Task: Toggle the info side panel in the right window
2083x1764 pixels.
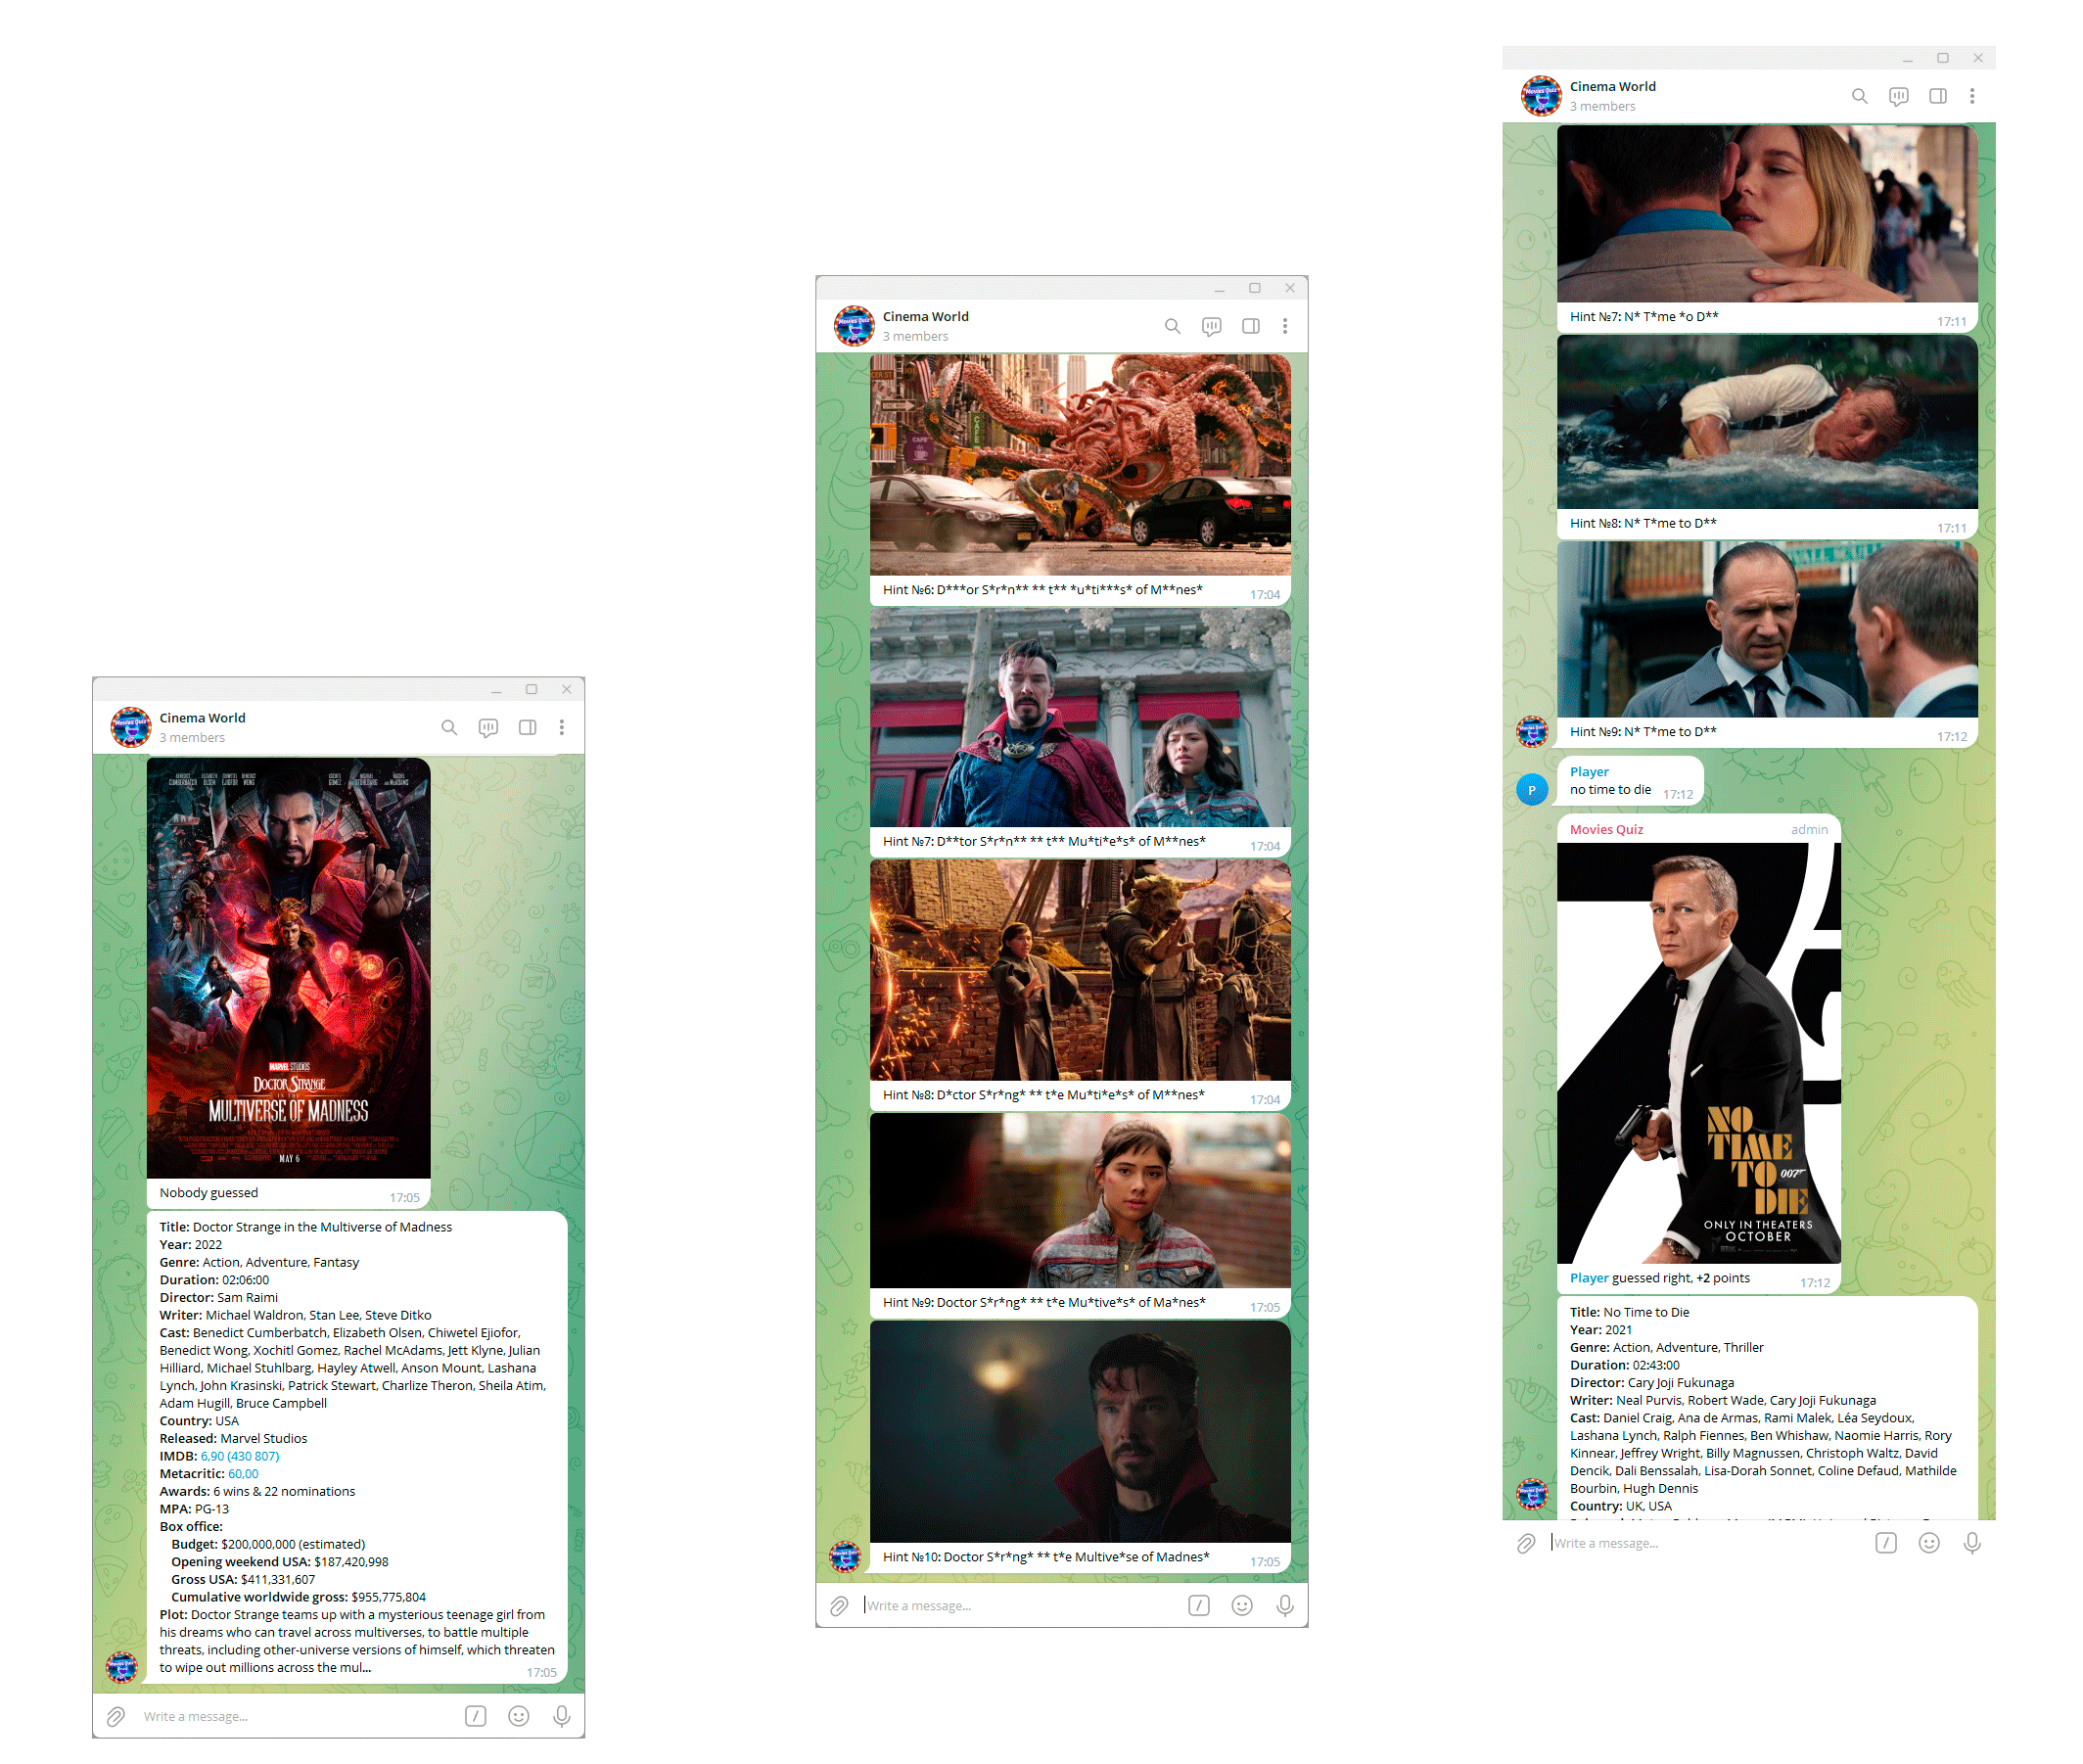Action: (x=1937, y=97)
